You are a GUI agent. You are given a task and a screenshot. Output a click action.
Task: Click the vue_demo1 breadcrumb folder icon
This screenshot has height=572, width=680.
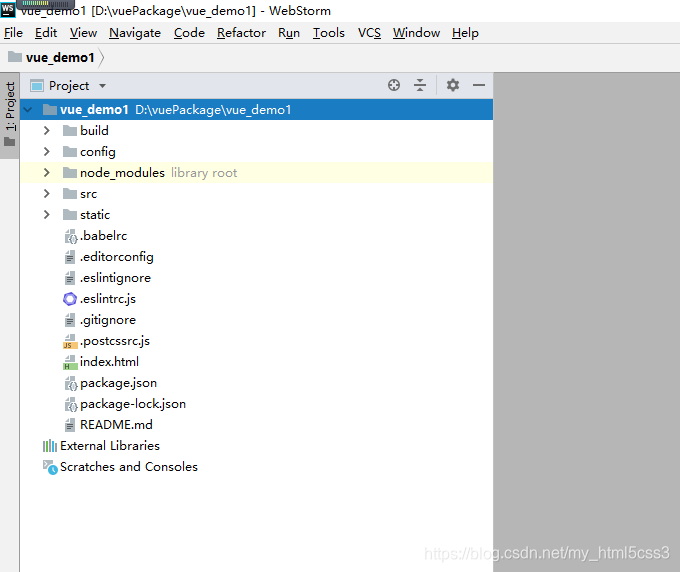pos(15,57)
